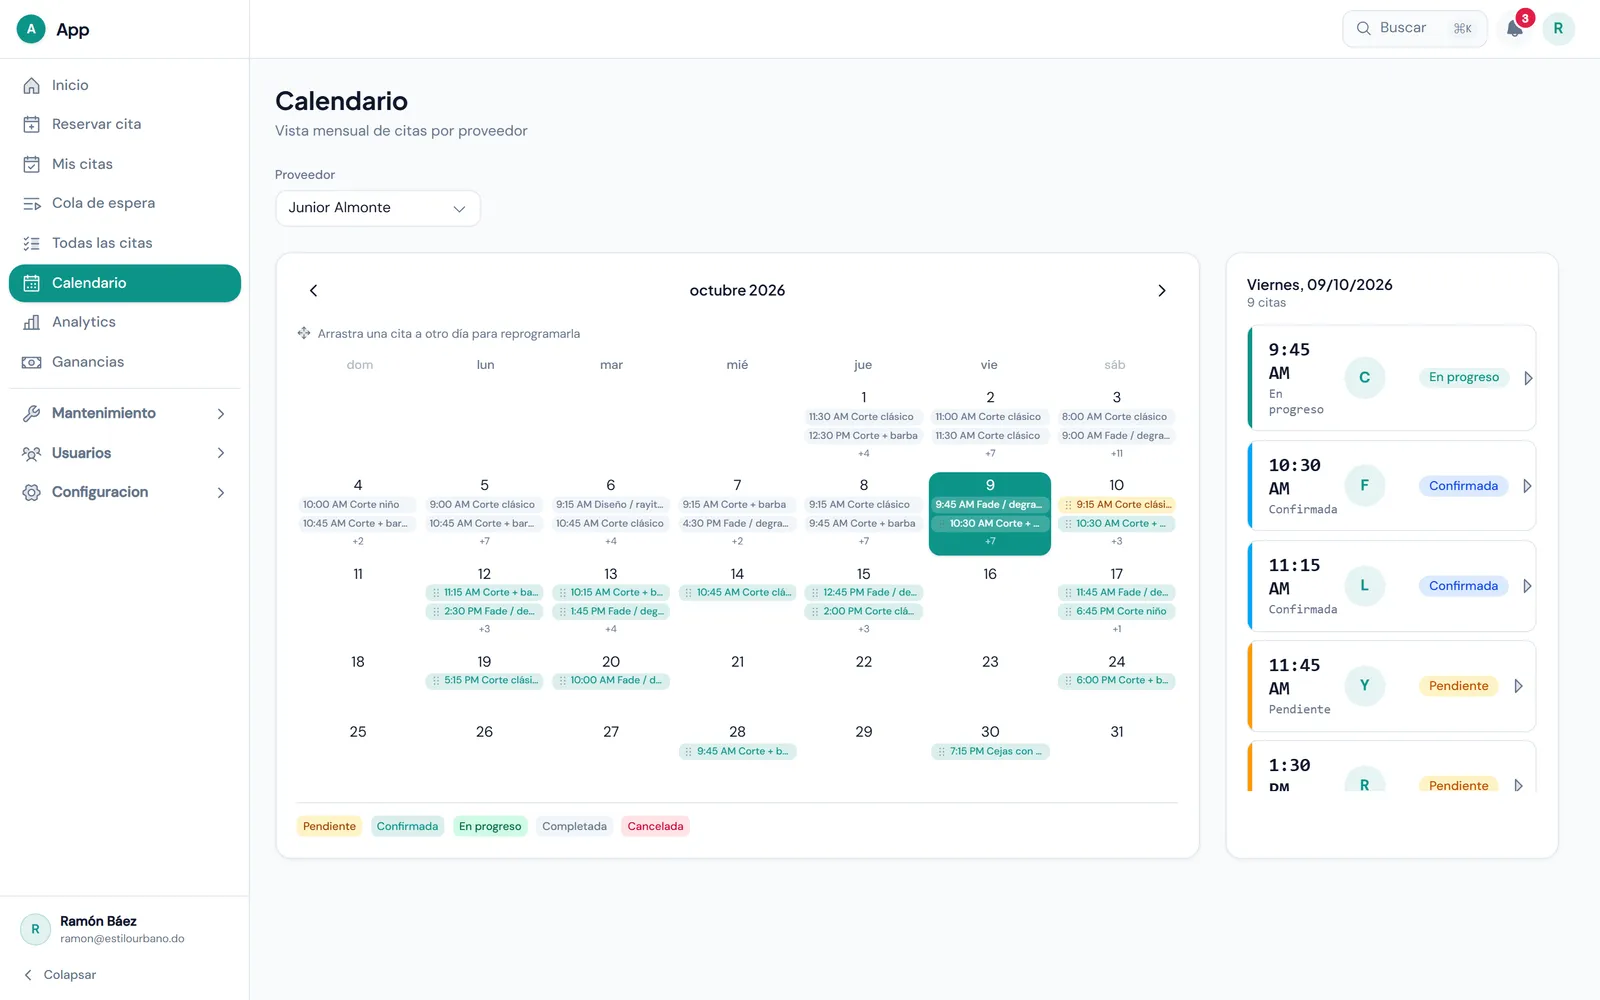Open the Proveedor dropdown Junior Almonte
The image size is (1600, 1000).
378,208
